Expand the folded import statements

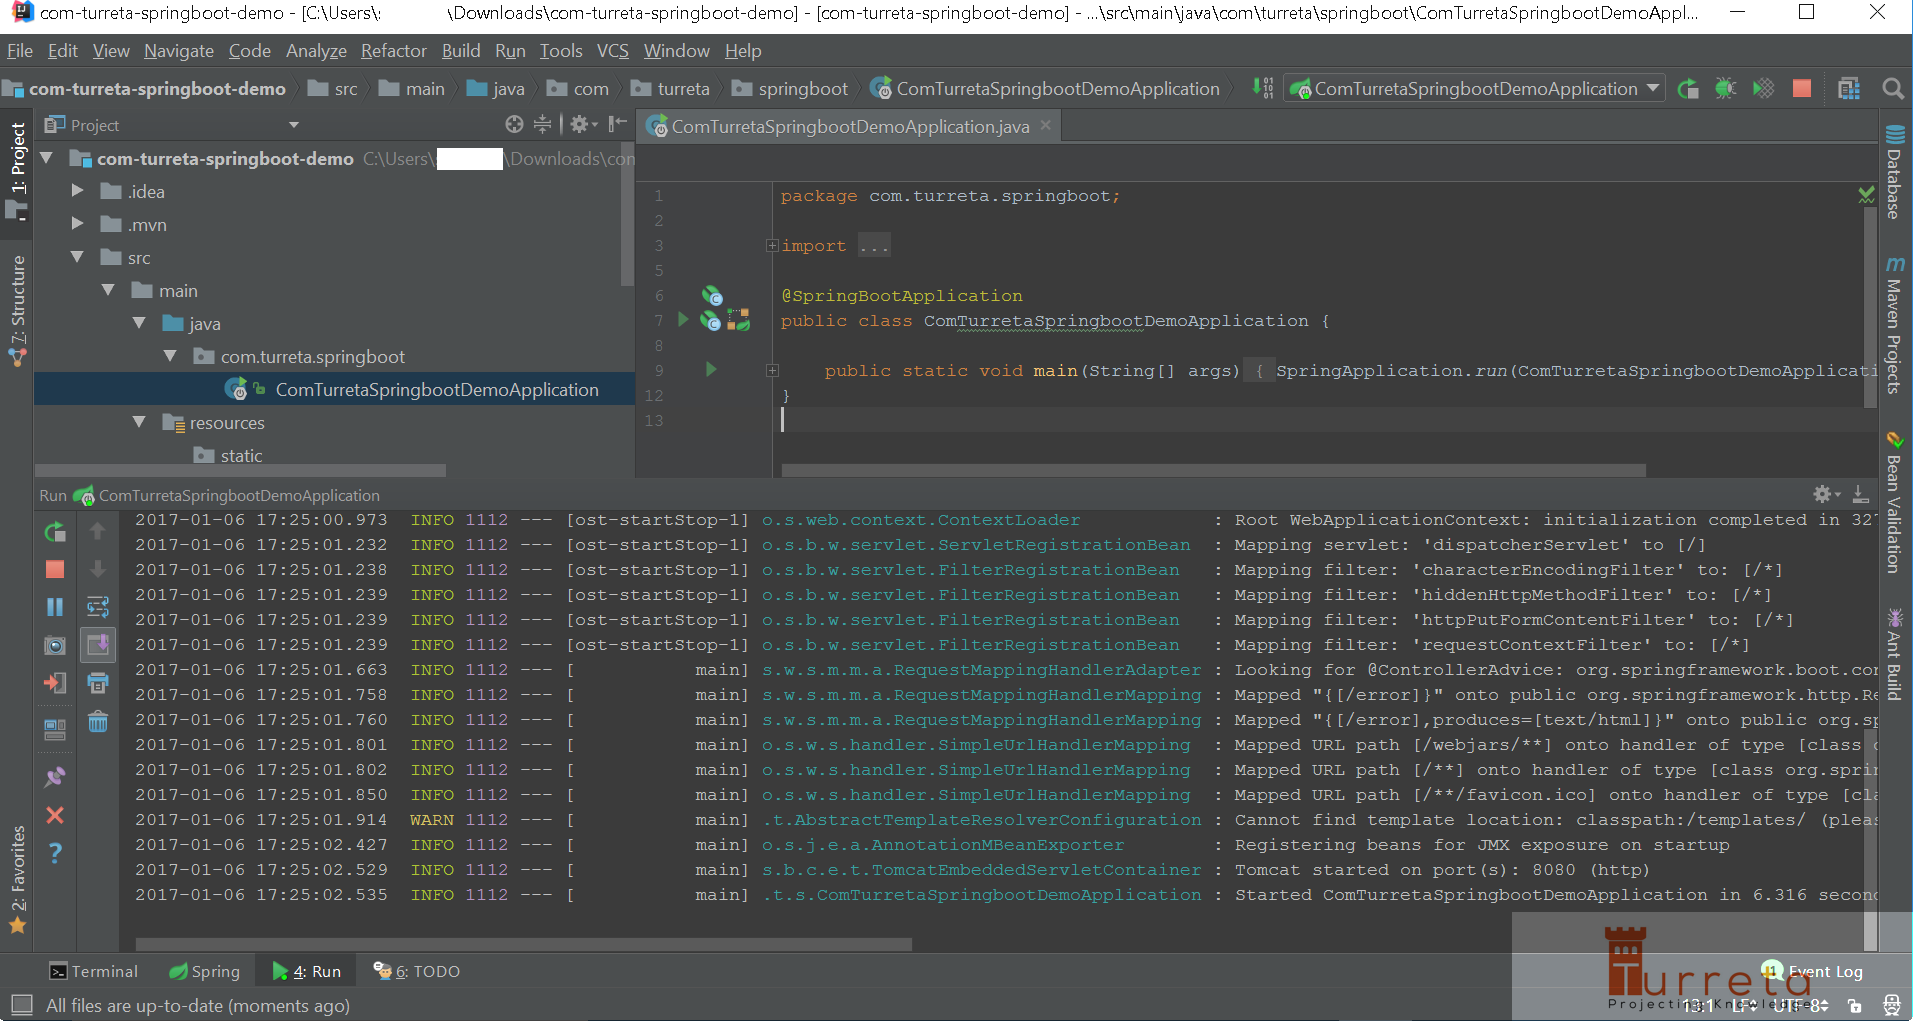[772, 245]
